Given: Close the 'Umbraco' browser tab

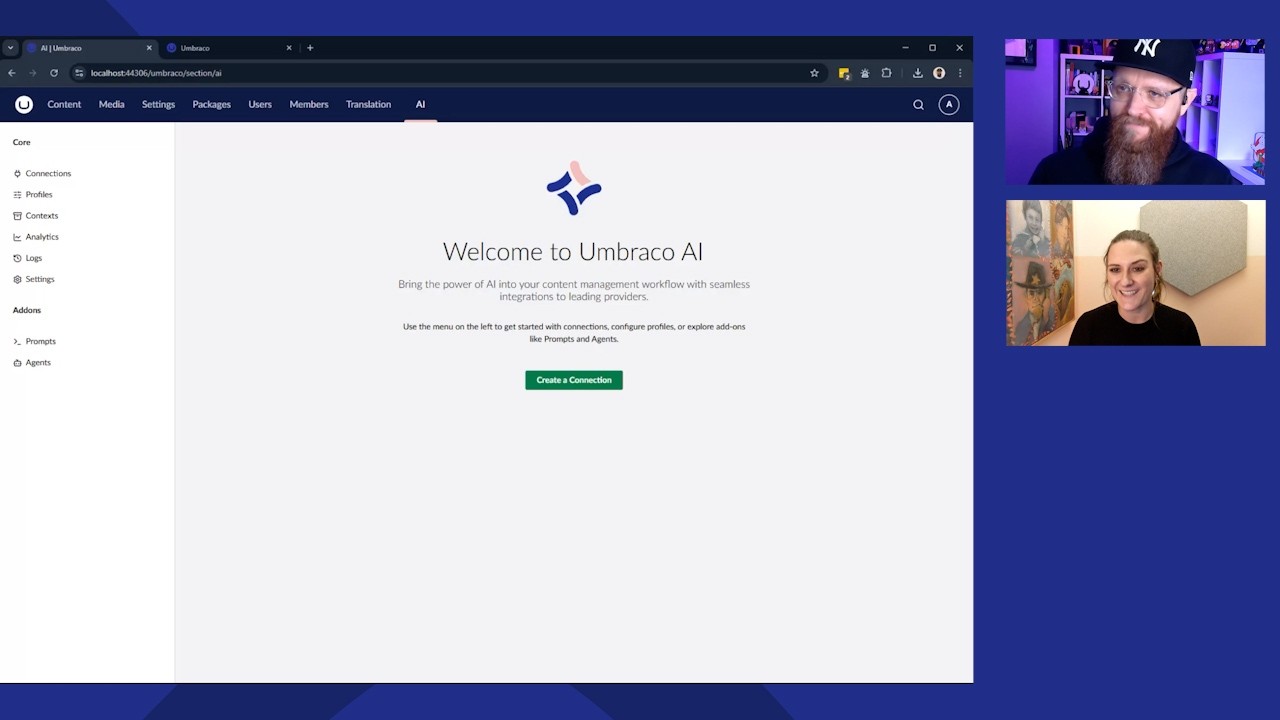Looking at the screenshot, I should (289, 48).
